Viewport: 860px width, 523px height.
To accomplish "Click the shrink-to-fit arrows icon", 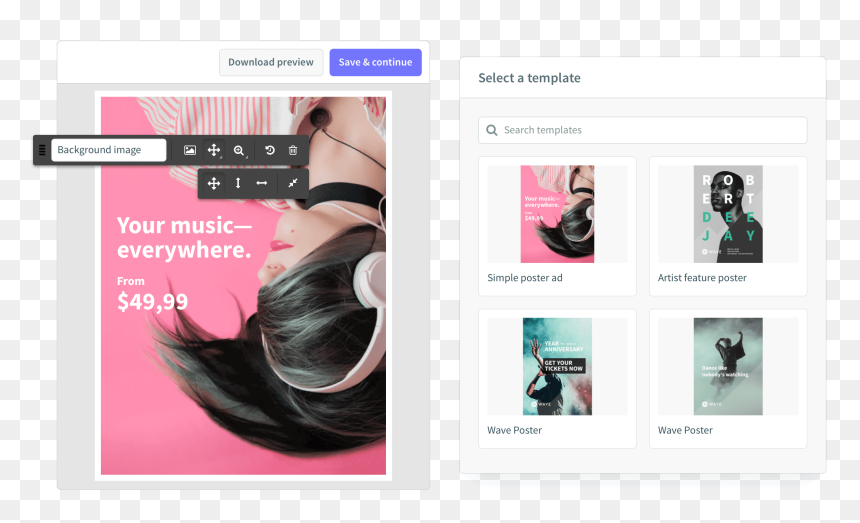I will [x=293, y=183].
